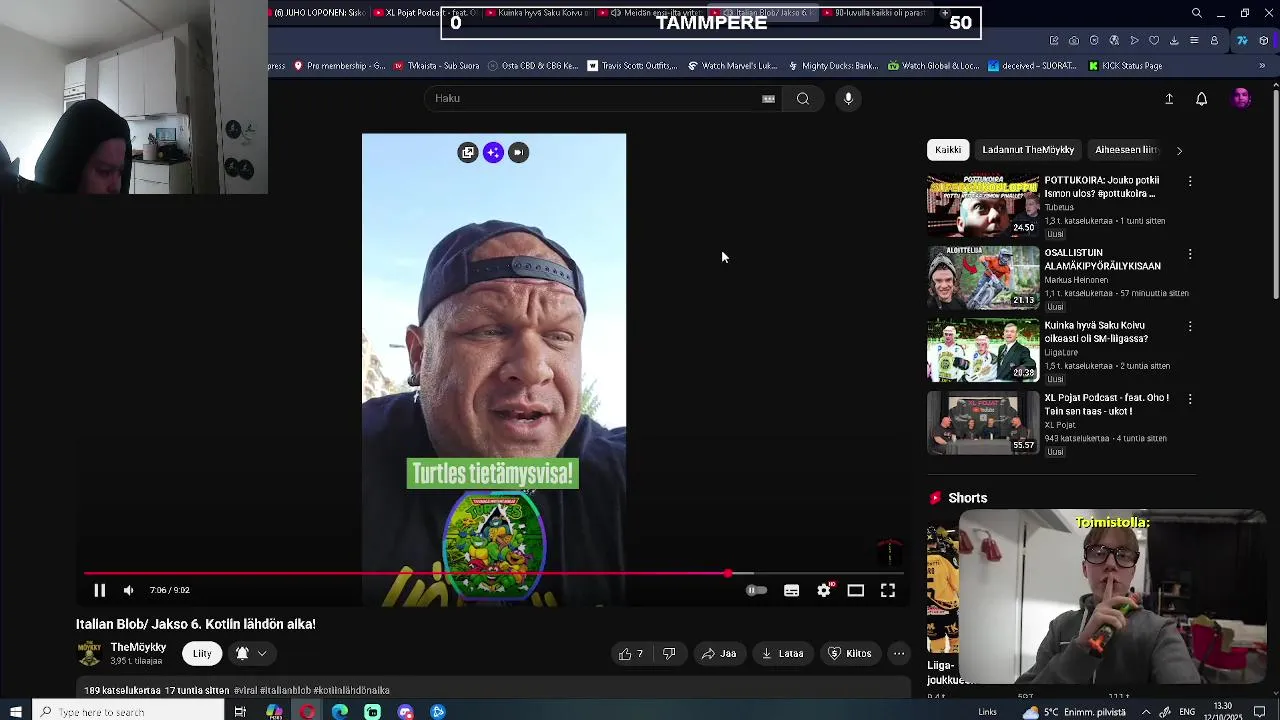Open KICK Status Page bookmark
The image size is (1280, 720).
click(1125, 66)
